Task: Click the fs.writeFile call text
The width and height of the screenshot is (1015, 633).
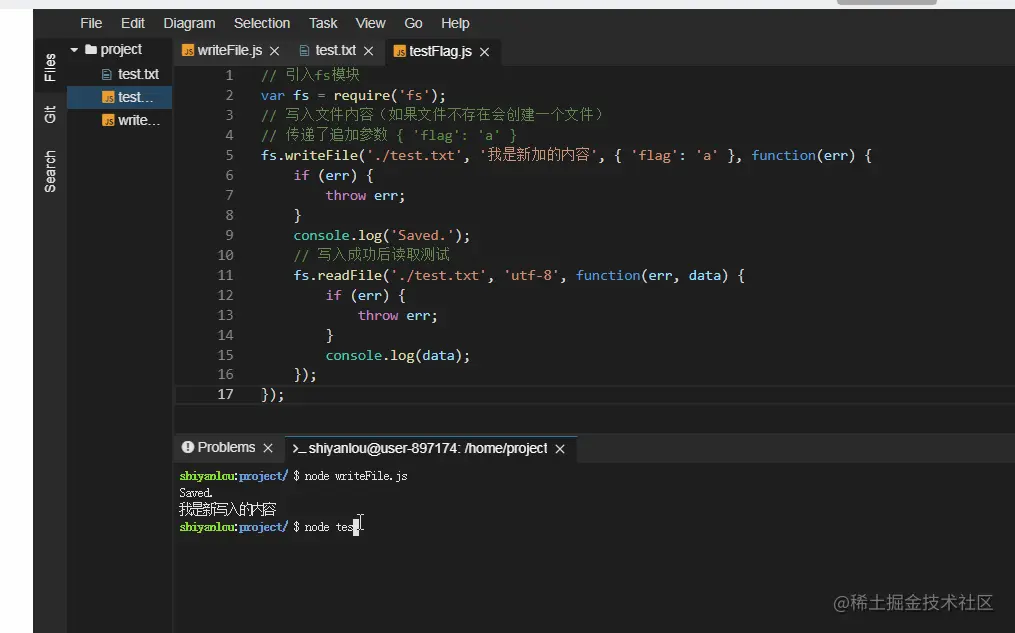Action: tap(313, 155)
